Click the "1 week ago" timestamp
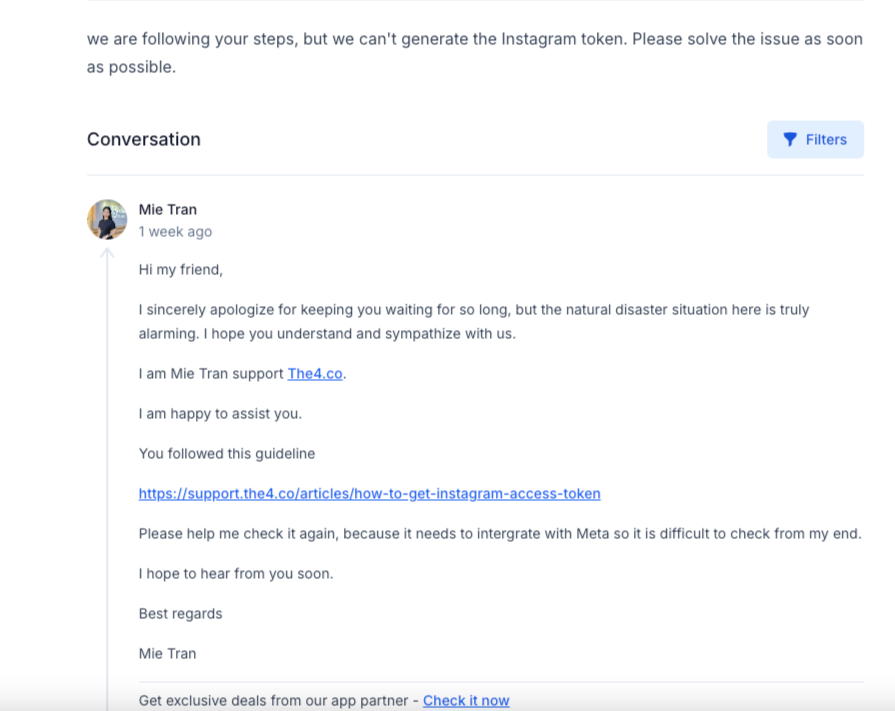This screenshot has height=711, width=895. 175,231
